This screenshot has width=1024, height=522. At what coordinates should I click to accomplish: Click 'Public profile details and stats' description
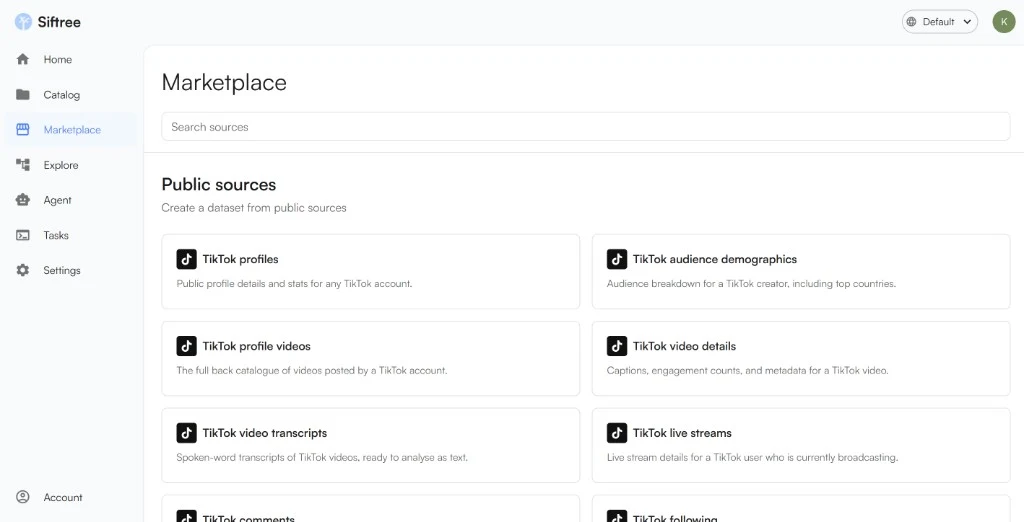[x=295, y=284]
